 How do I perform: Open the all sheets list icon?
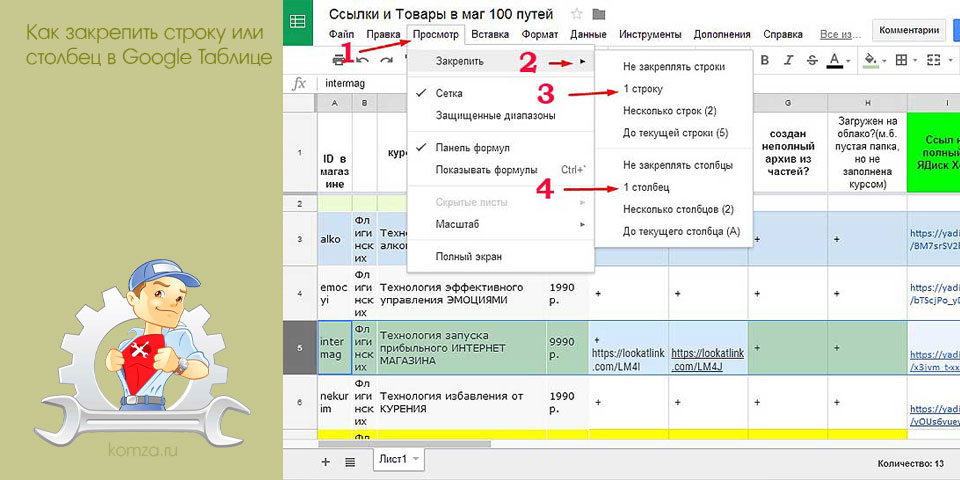[350, 462]
